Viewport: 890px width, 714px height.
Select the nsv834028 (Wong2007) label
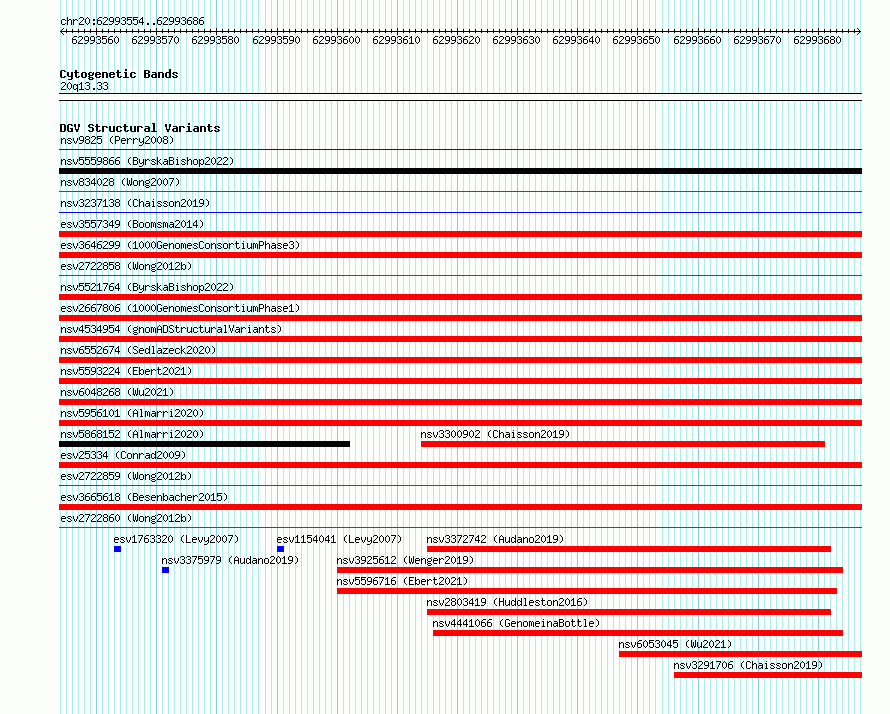pos(120,182)
